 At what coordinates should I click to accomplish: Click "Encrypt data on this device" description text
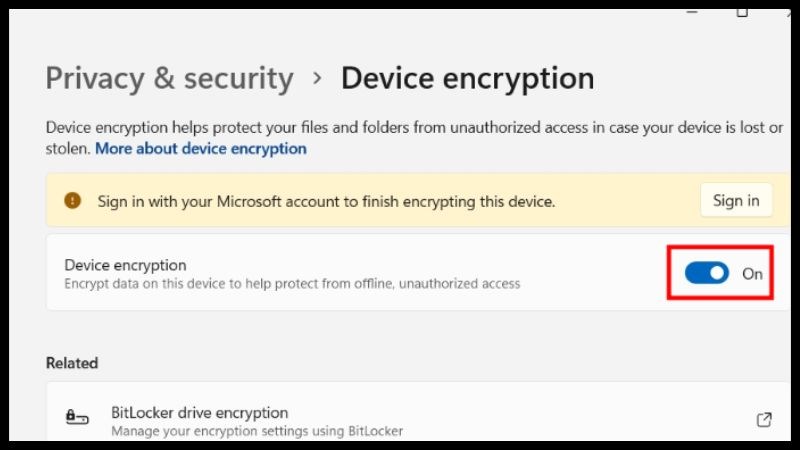click(292, 284)
